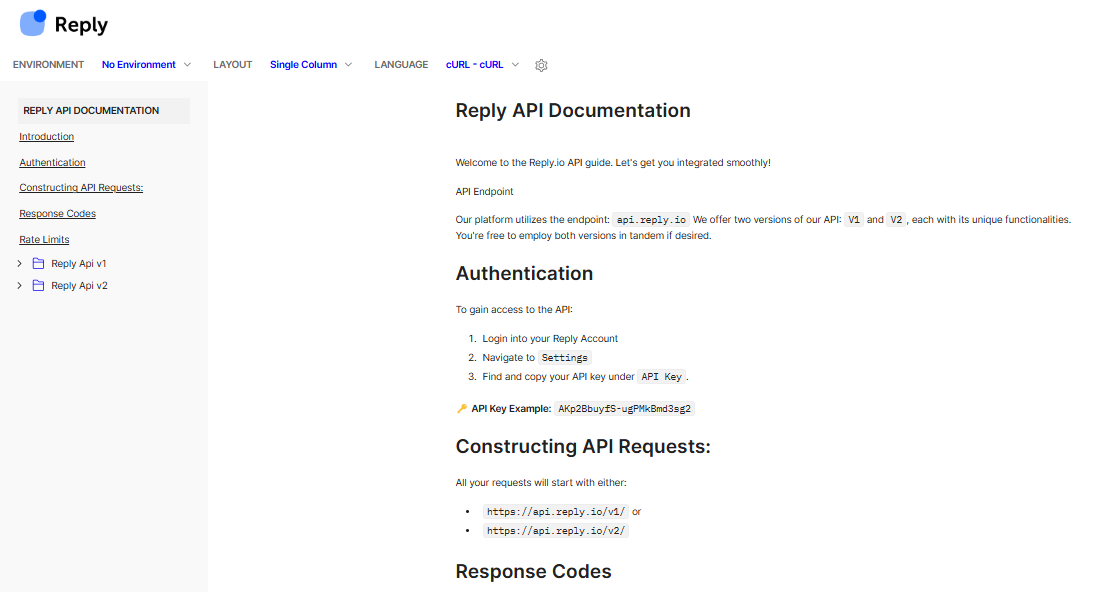Select the Reply Api v1 tree item
The width and height of the screenshot is (1095, 592).
(x=79, y=263)
